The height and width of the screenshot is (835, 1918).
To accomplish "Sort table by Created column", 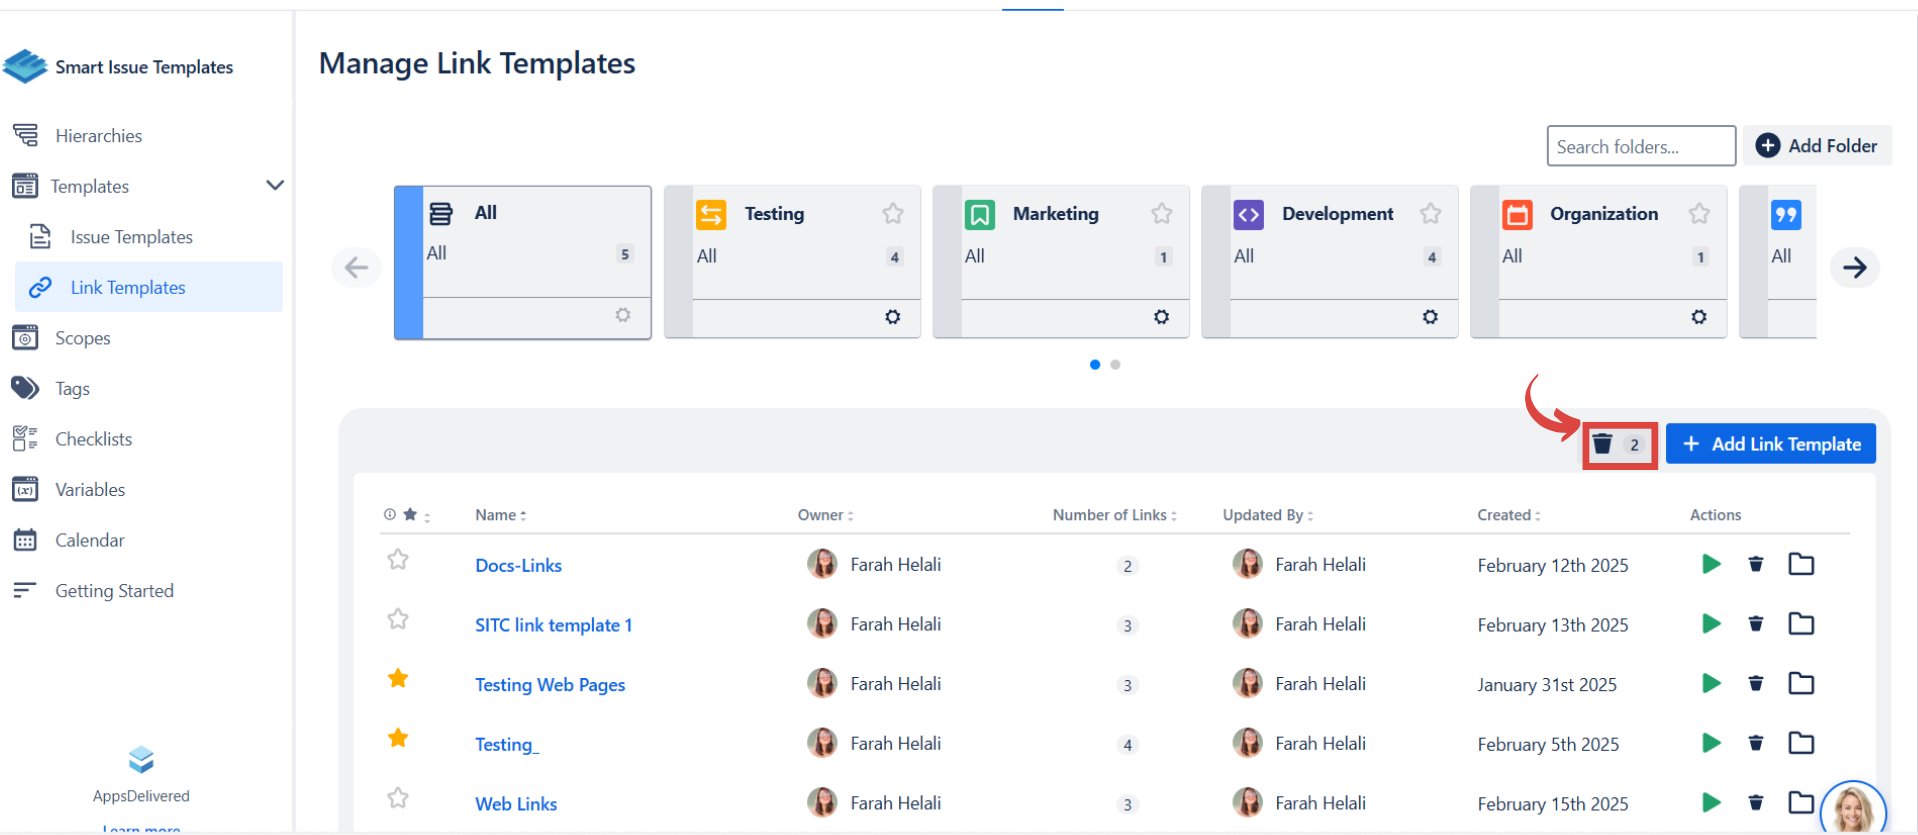I will 1508,515.
